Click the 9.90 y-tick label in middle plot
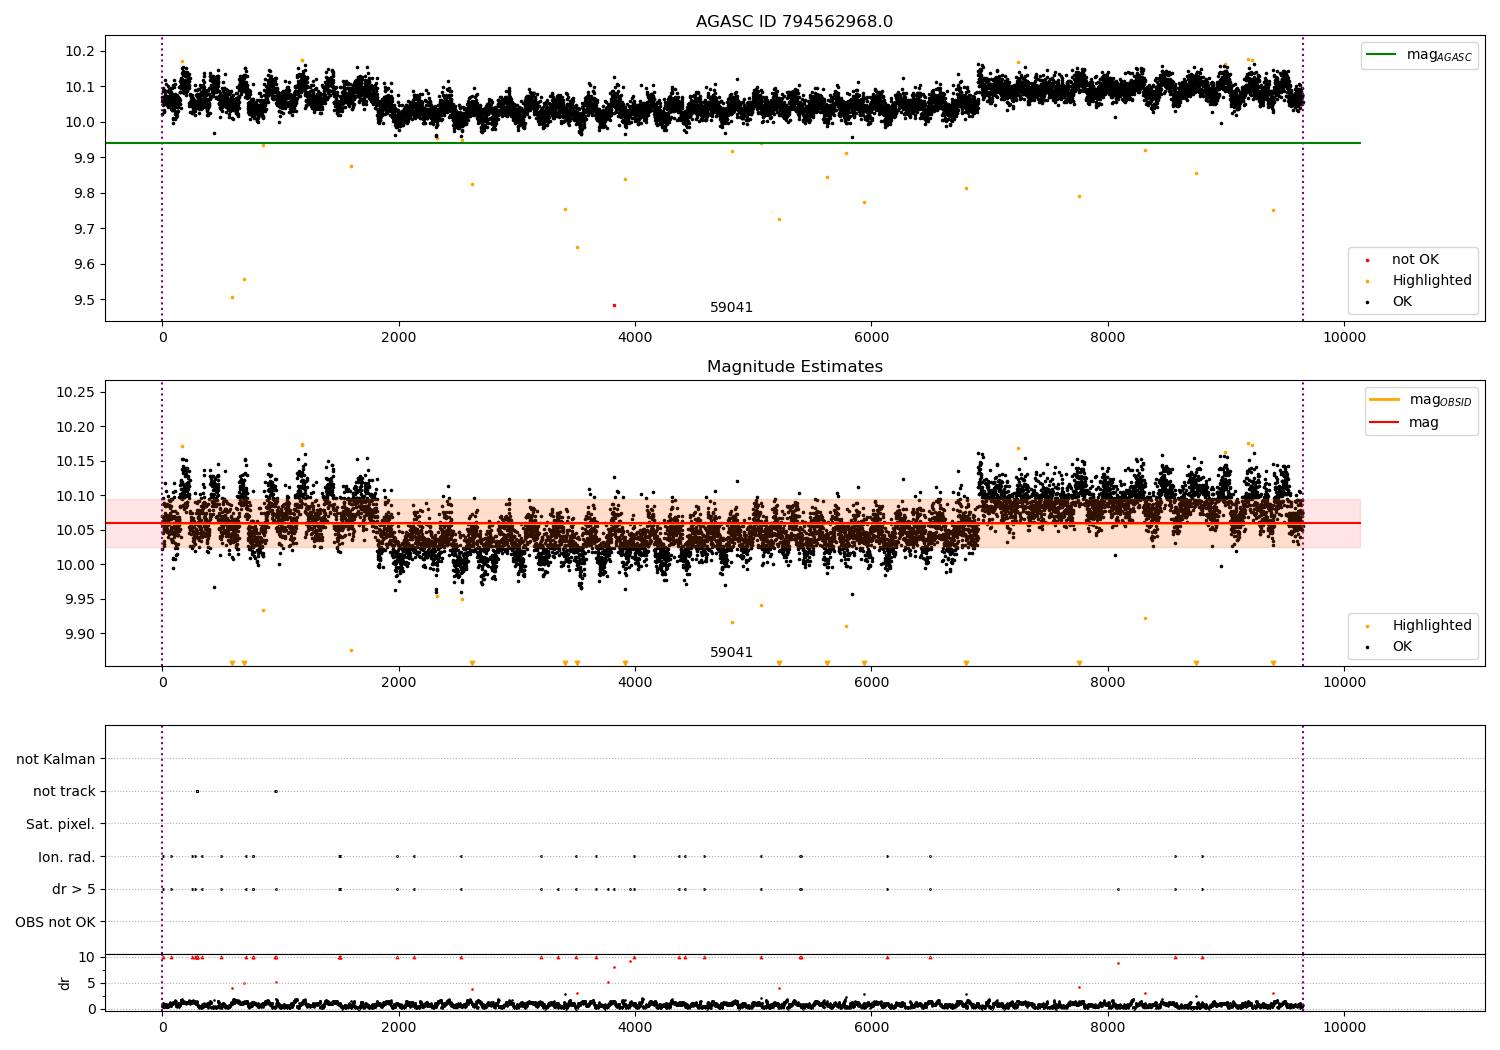The width and height of the screenshot is (1500, 1050). point(82,634)
